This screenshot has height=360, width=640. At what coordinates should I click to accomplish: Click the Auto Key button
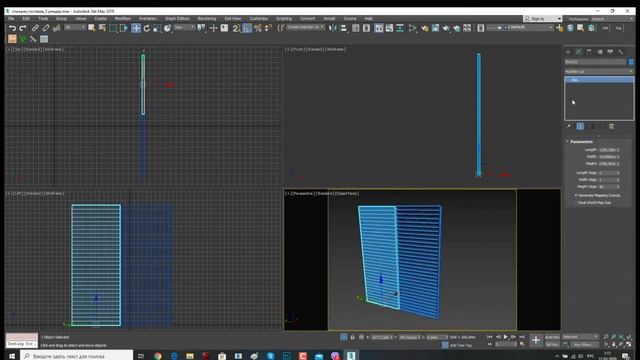[552, 337]
